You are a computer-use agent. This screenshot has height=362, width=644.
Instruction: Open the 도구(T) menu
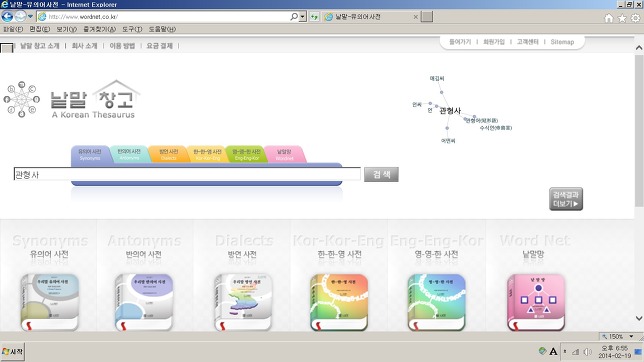(x=132, y=29)
